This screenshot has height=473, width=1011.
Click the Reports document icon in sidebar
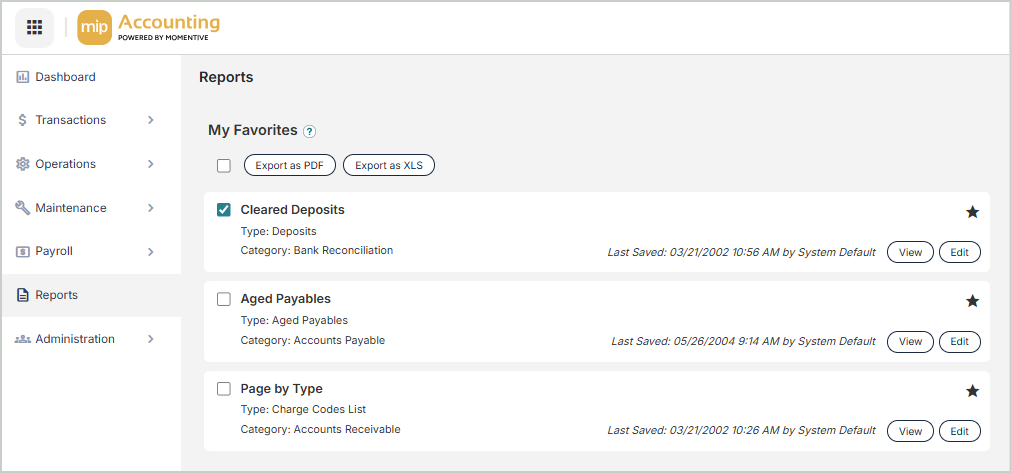(x=23, y=295)
